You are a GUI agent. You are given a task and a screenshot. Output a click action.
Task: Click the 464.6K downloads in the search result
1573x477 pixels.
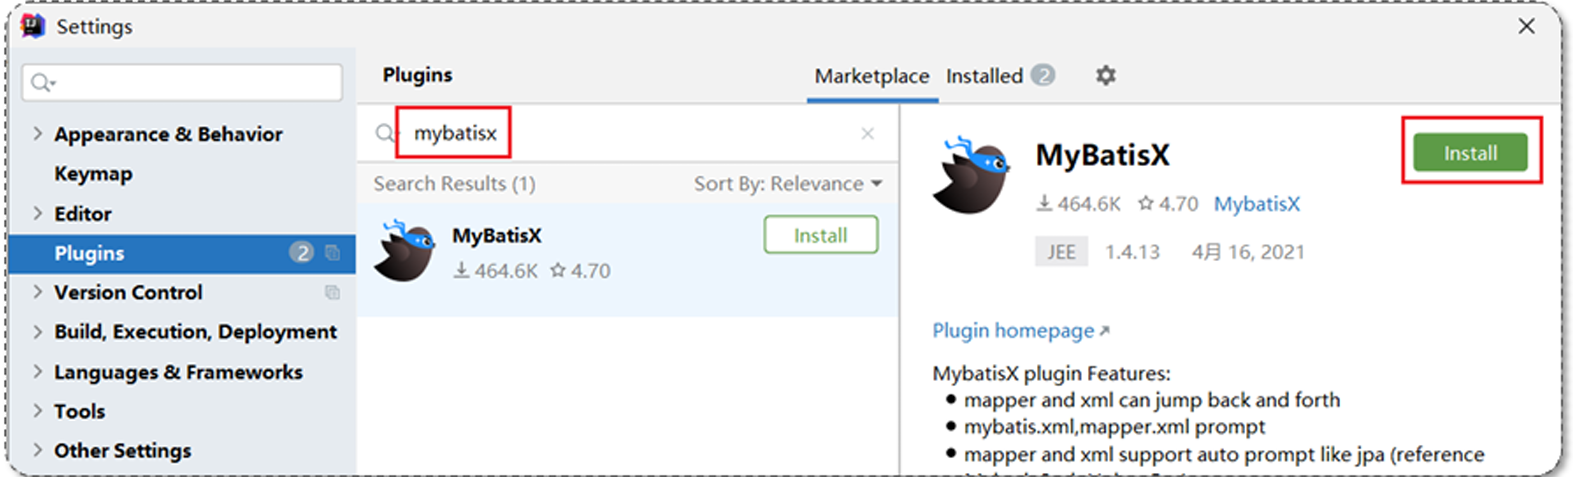tap(495, 271)
